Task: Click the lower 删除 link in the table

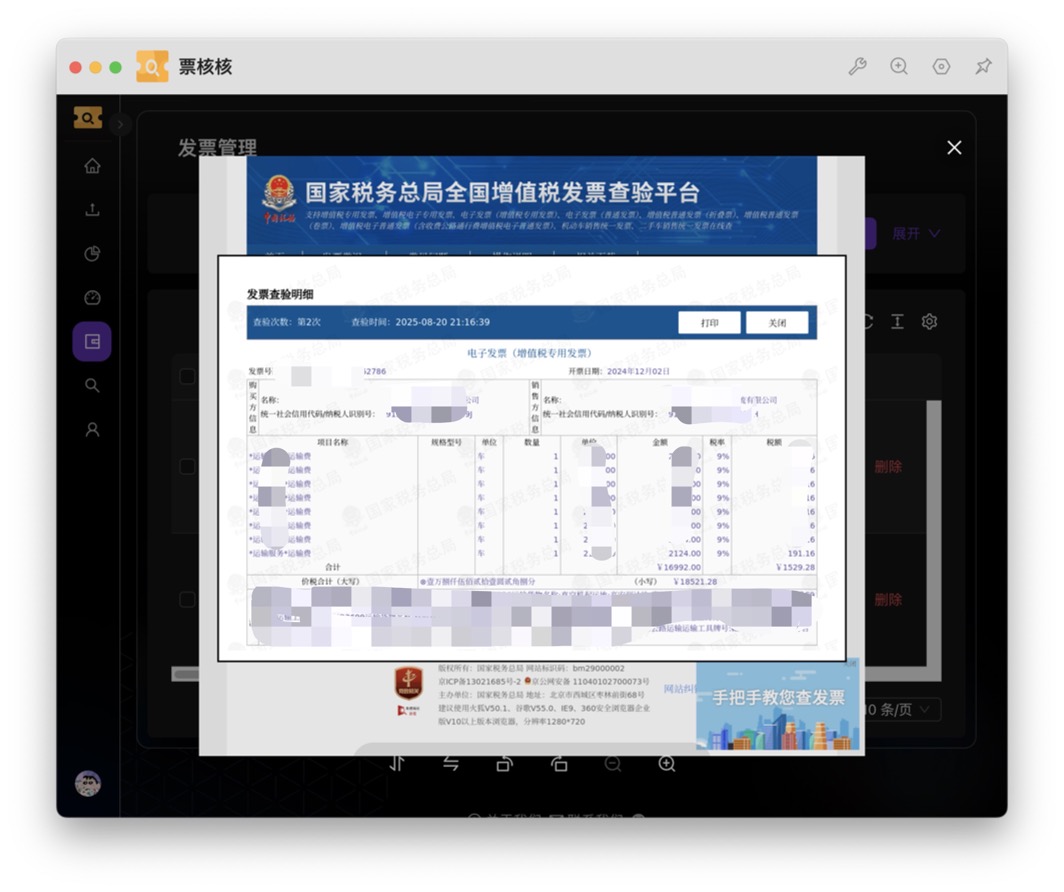Action: tap(888, 600)
